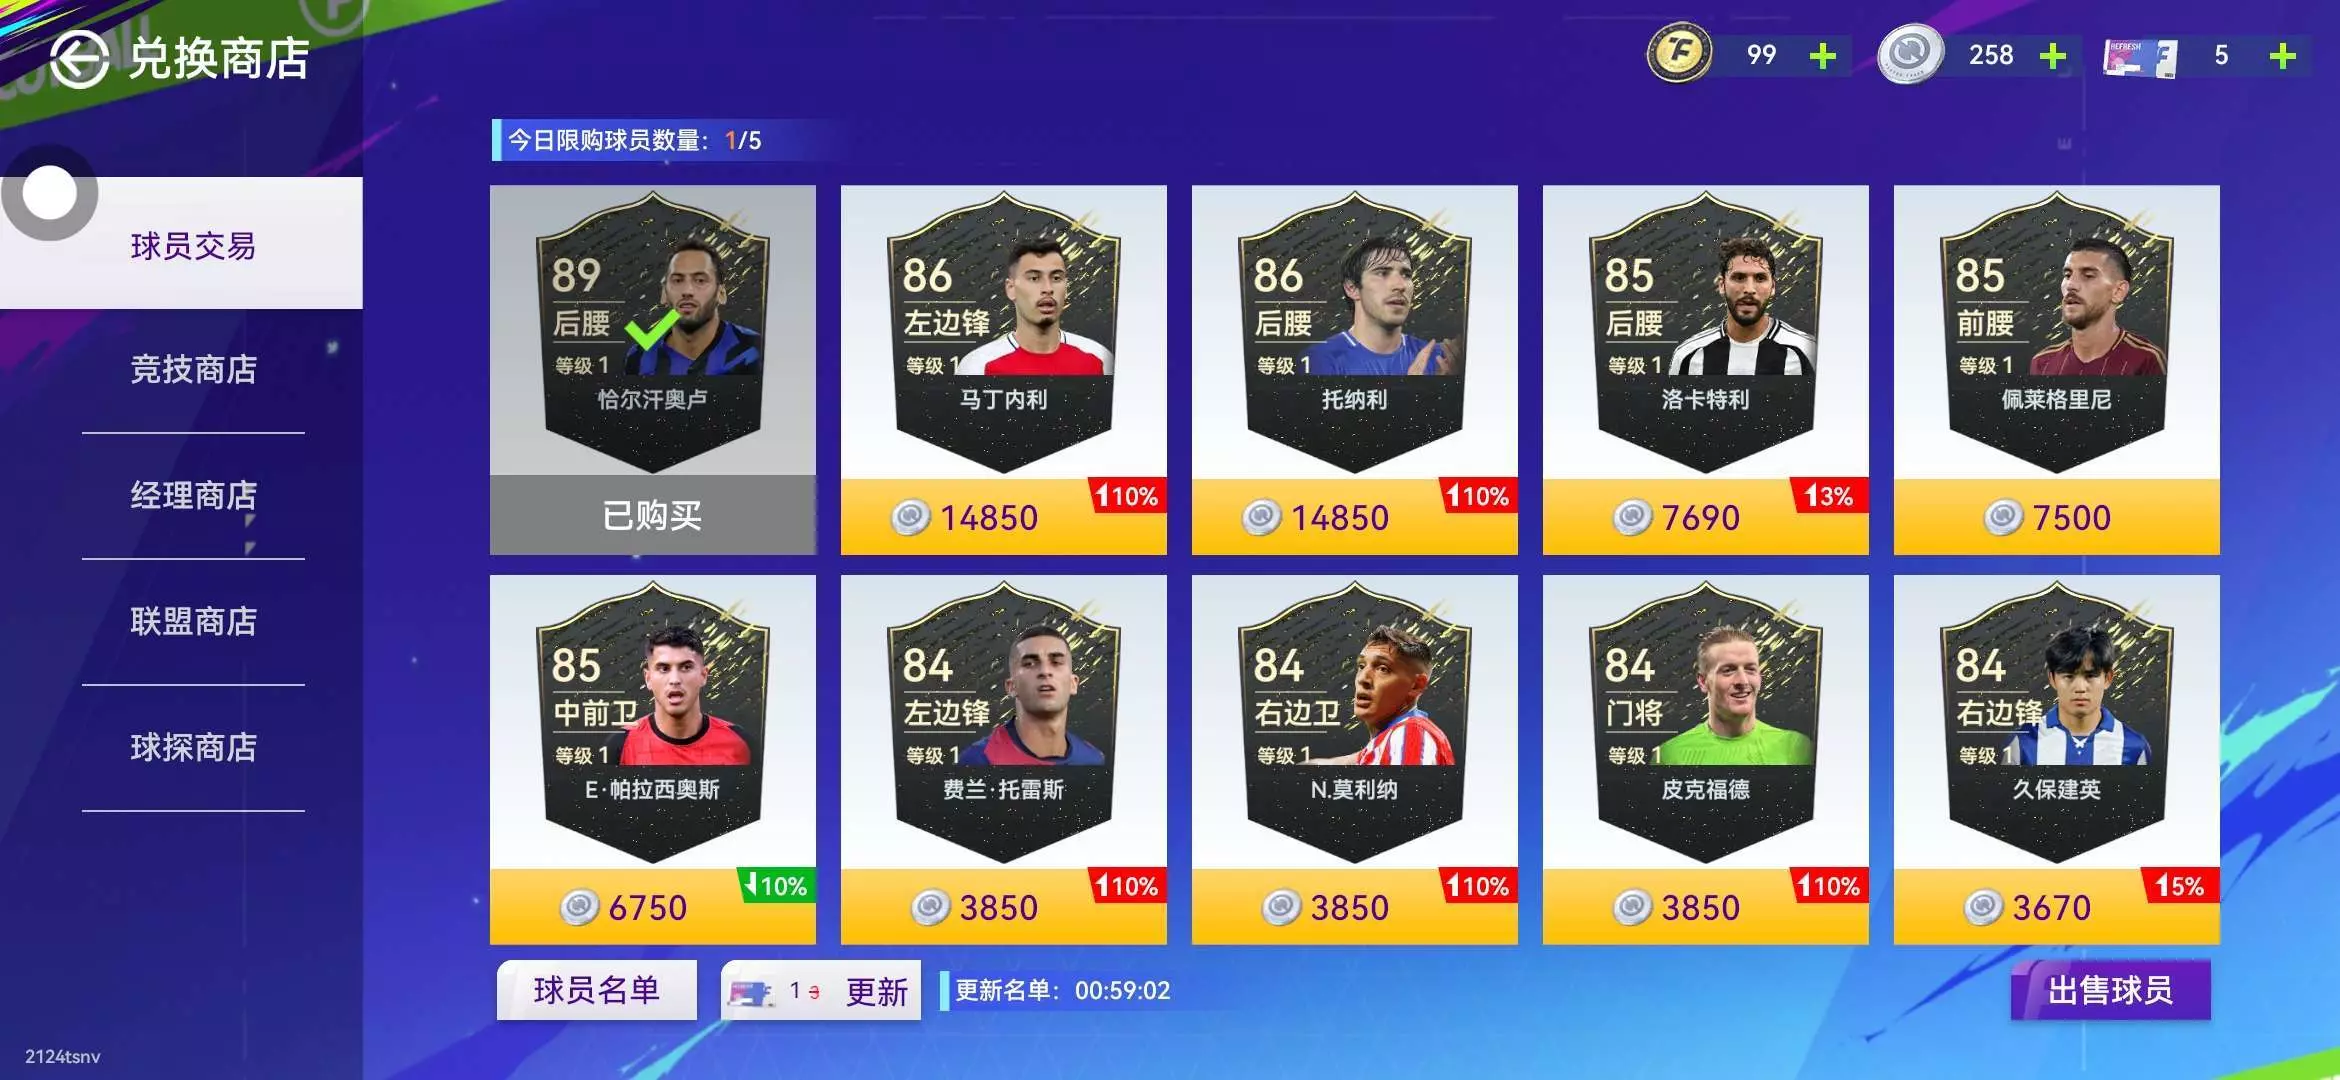
Task: Open the 竞技商店 tab
Action: coord(193,370)
